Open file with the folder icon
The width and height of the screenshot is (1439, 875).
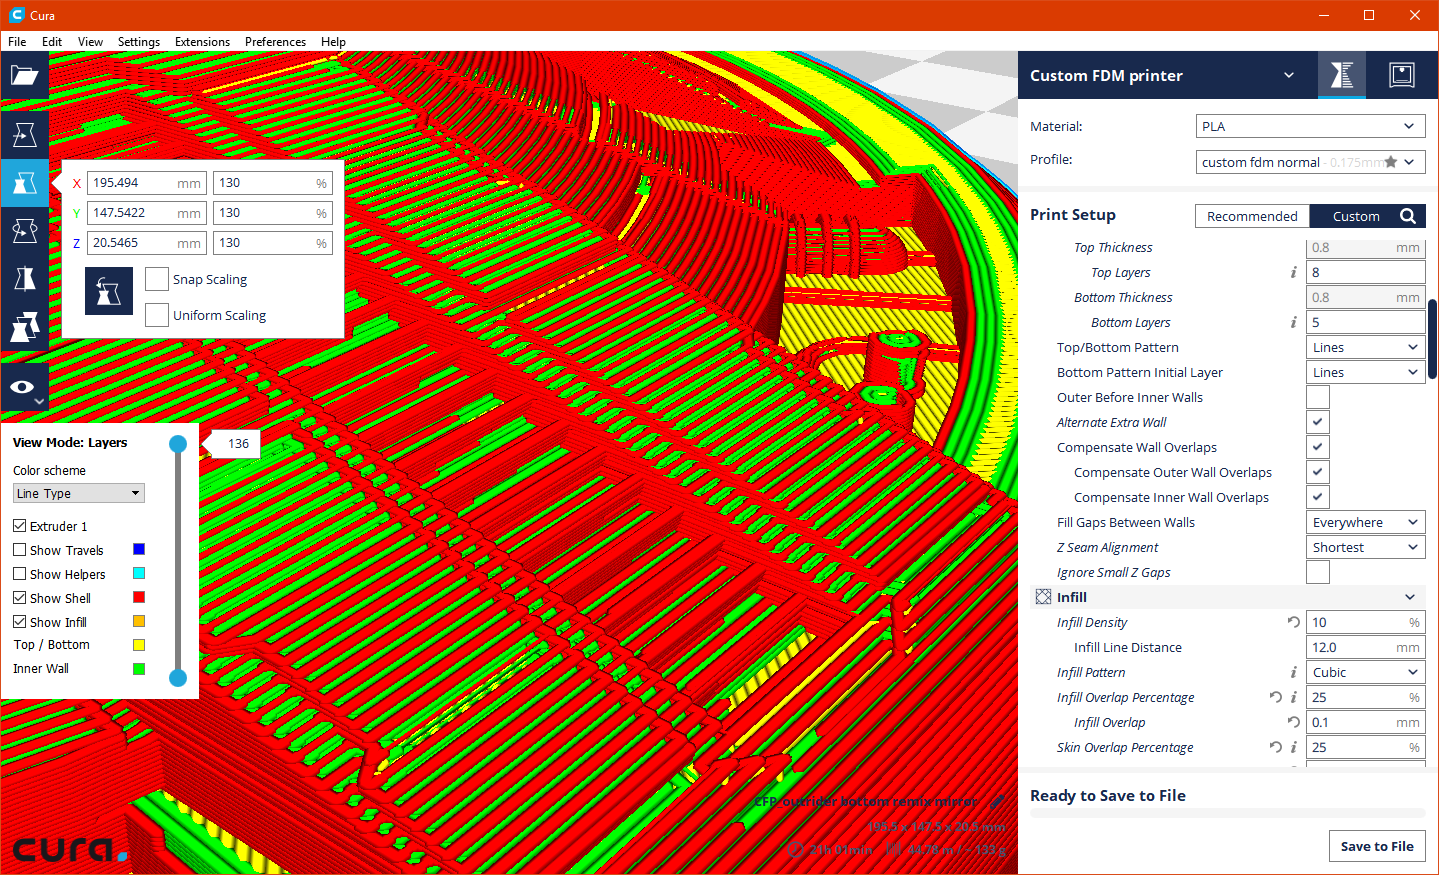pos(25,76)
